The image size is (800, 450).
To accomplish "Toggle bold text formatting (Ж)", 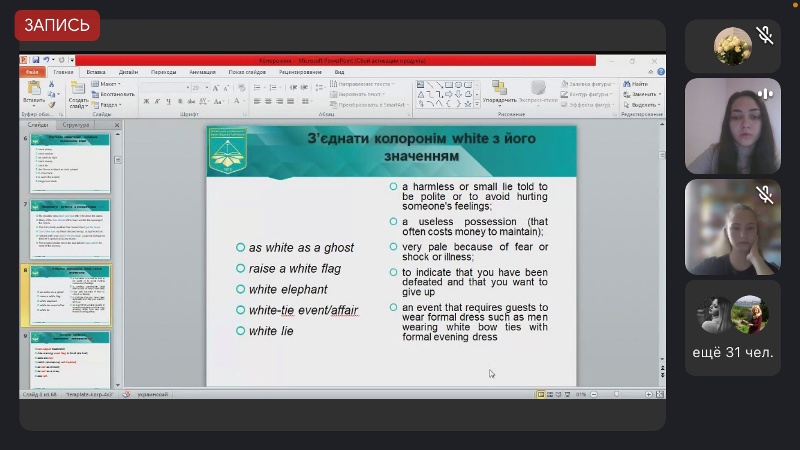I will [x=144, y=102].
